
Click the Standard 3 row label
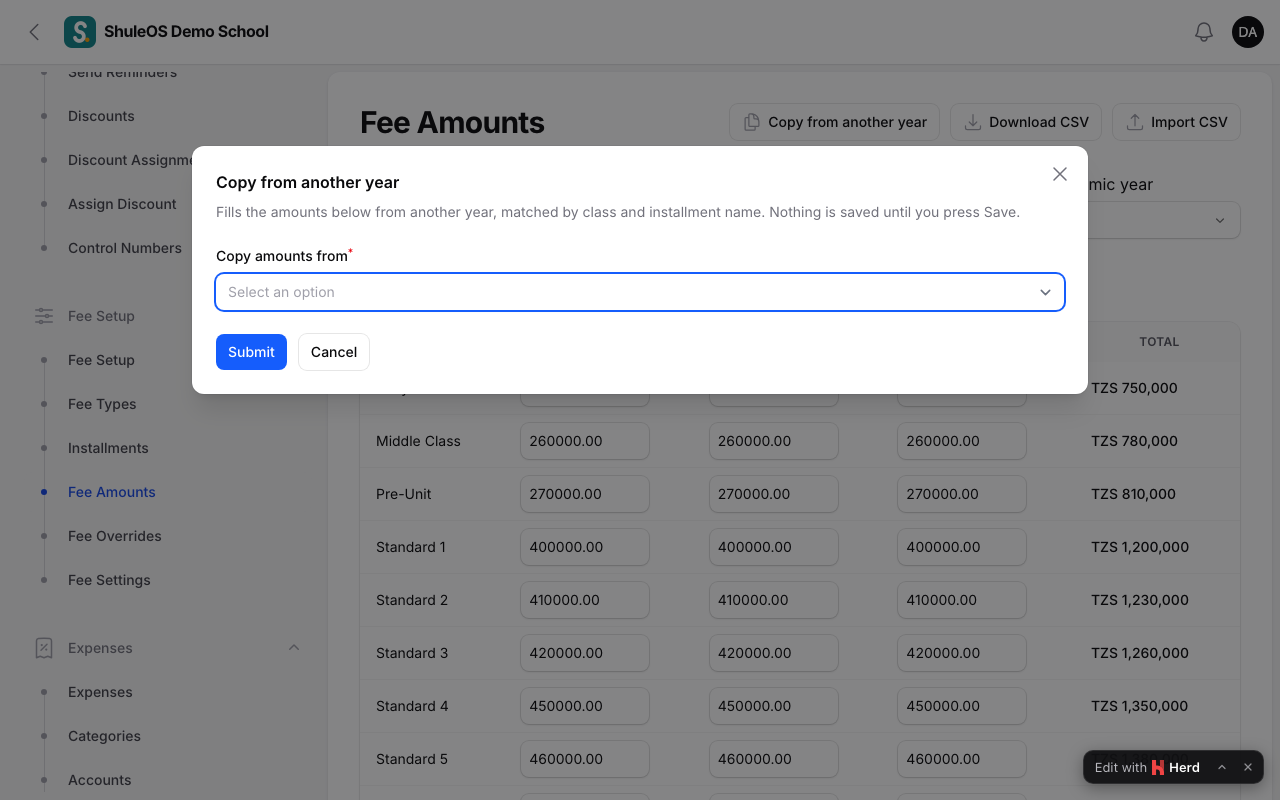point(412,653)
